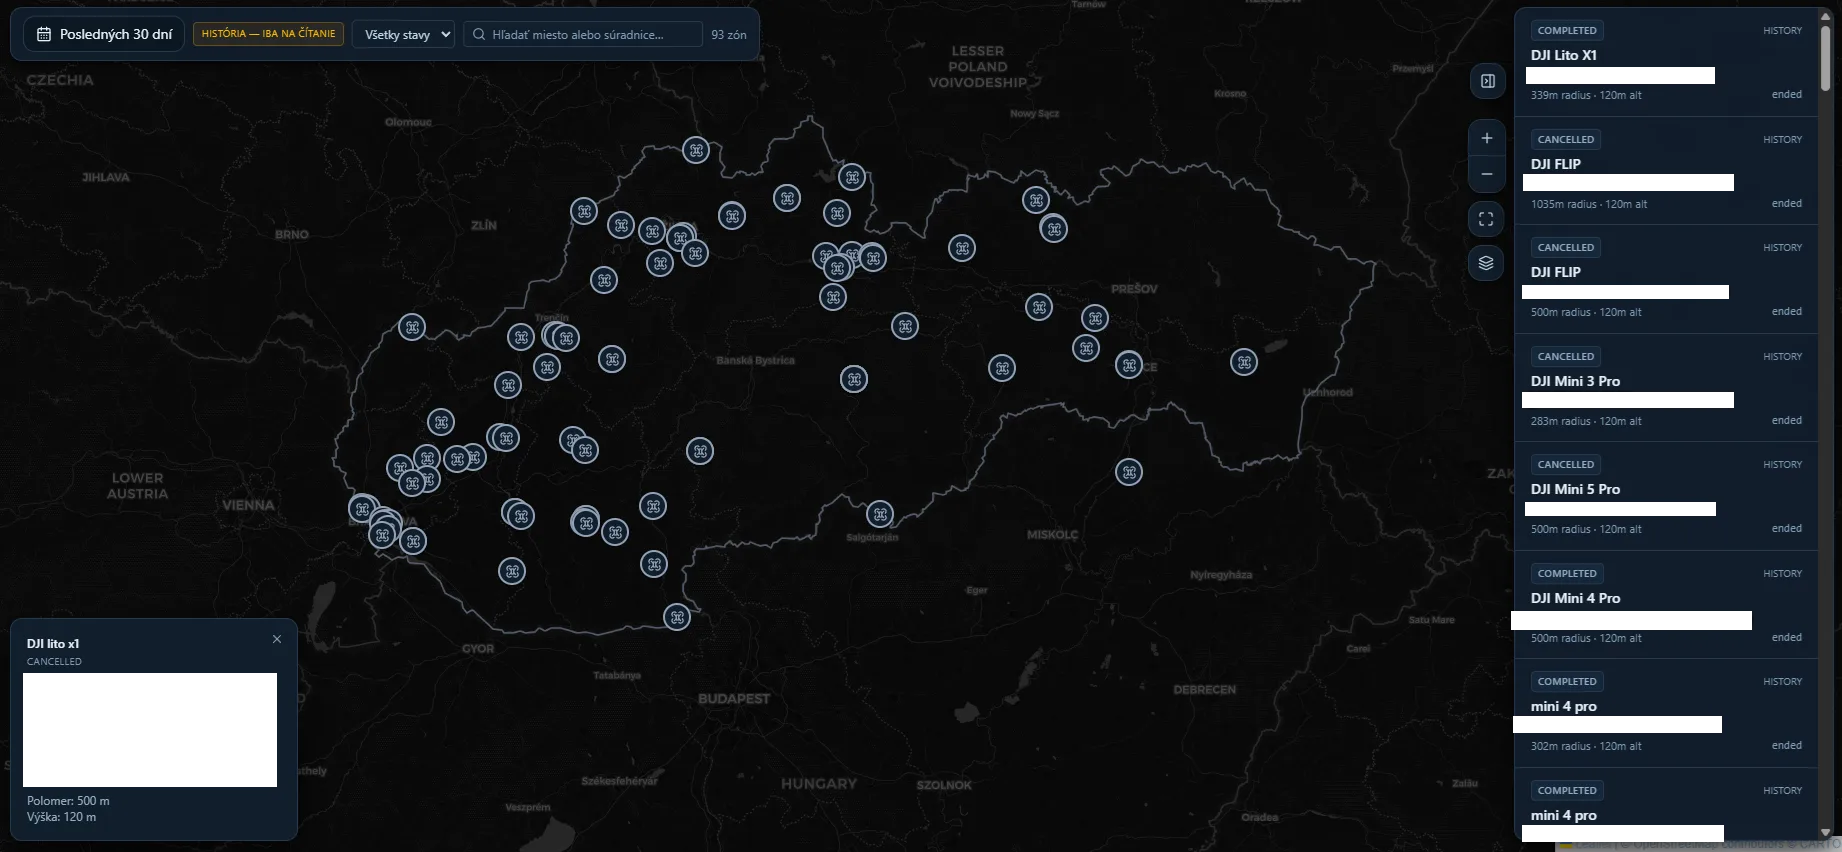Select drone marker closest to Prešov label

coord(1095,318)
